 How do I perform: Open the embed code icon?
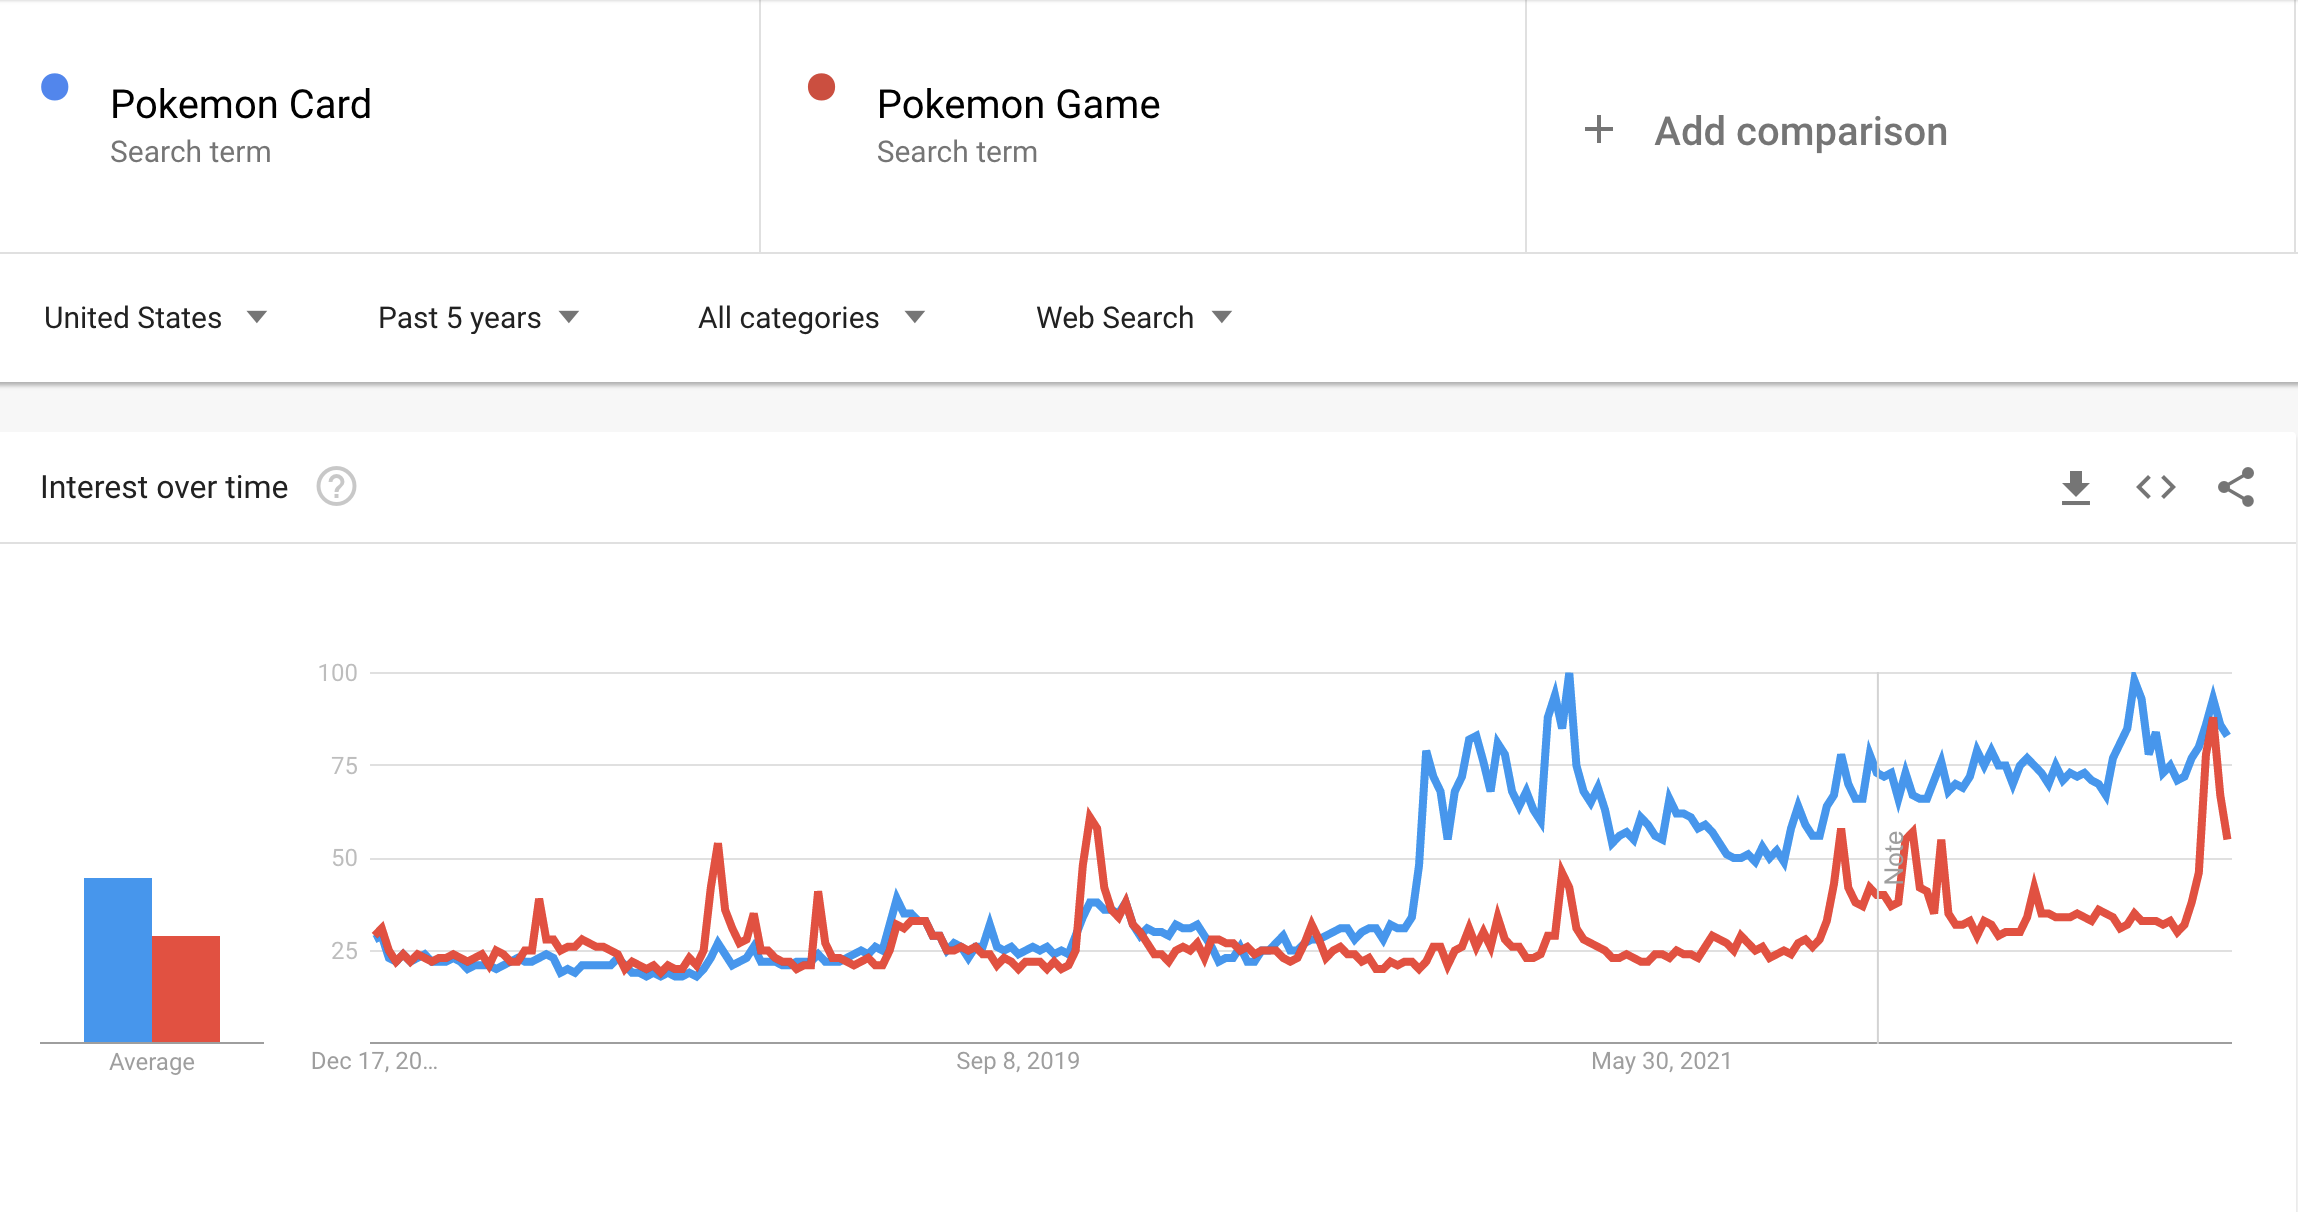[2156, 487]
